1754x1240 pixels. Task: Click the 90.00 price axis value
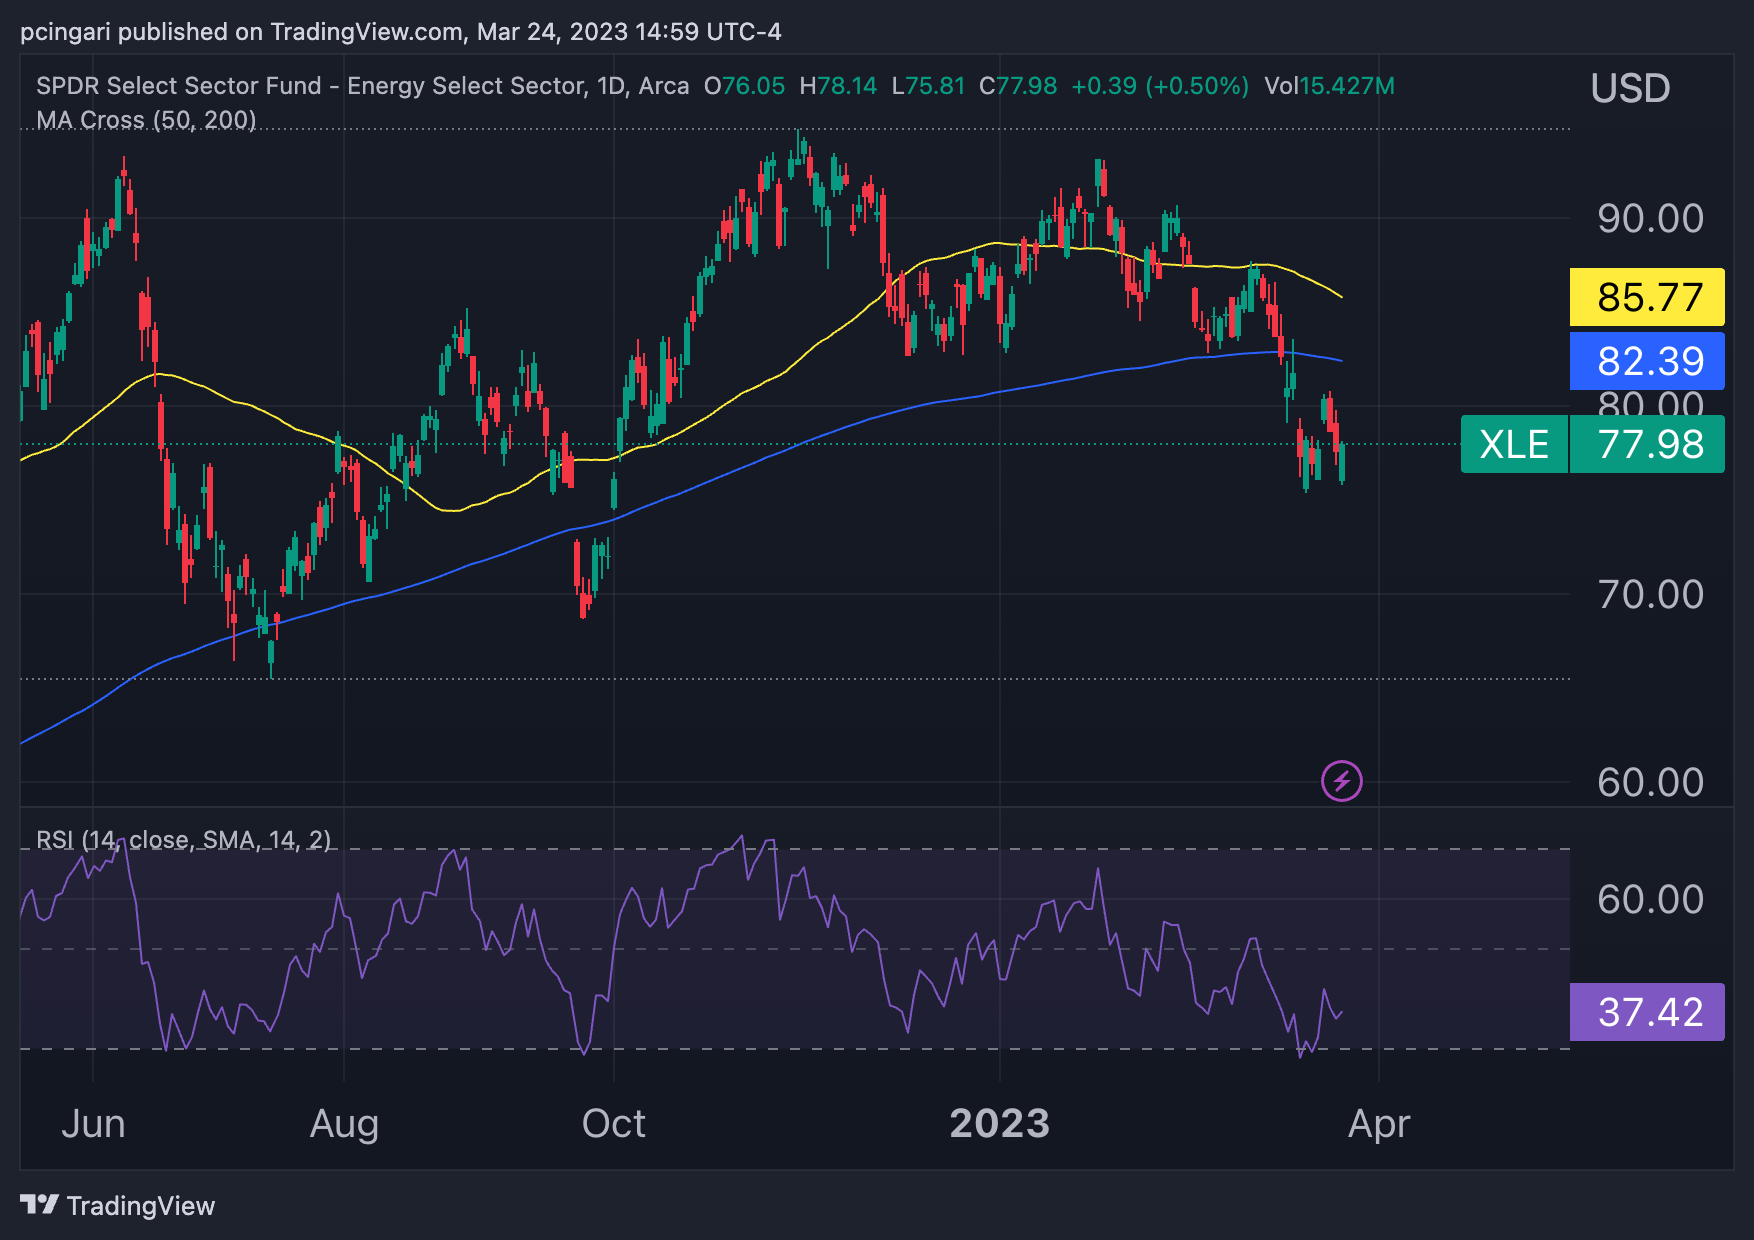[x=1650, y=218]
